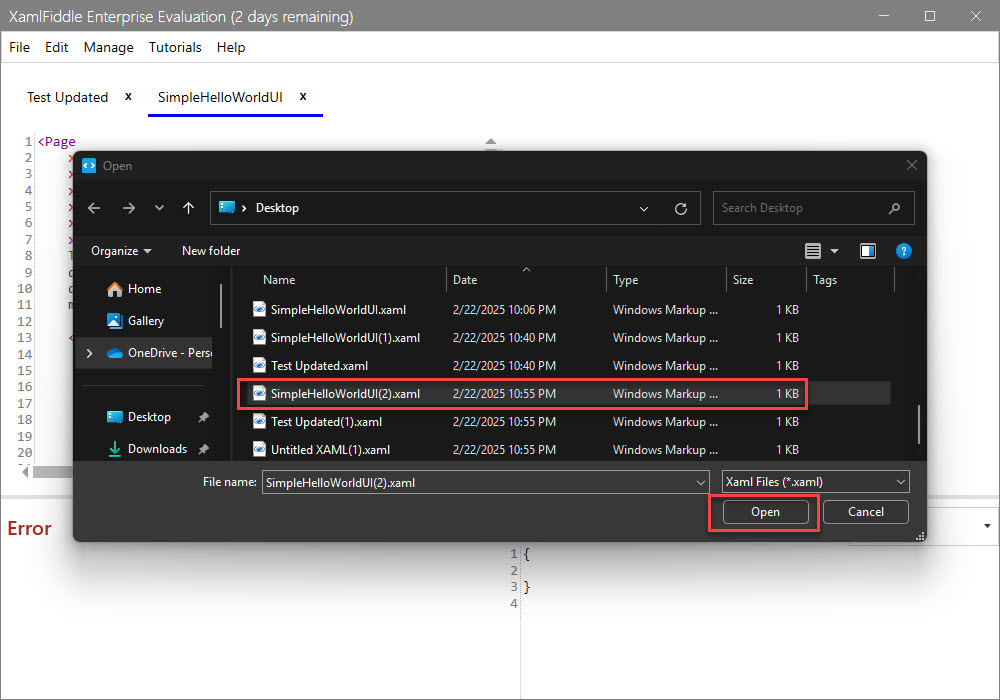Expand the address bar history dropdown

[644, 208]
